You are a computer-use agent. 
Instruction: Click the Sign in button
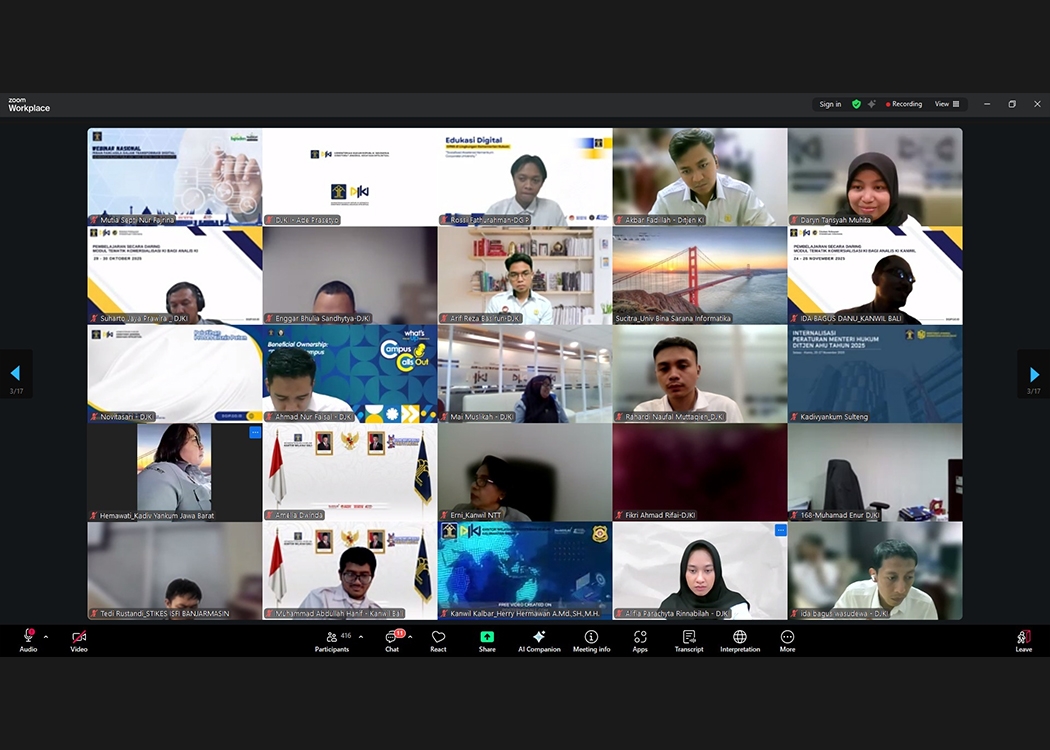click(x=830, y=104)
